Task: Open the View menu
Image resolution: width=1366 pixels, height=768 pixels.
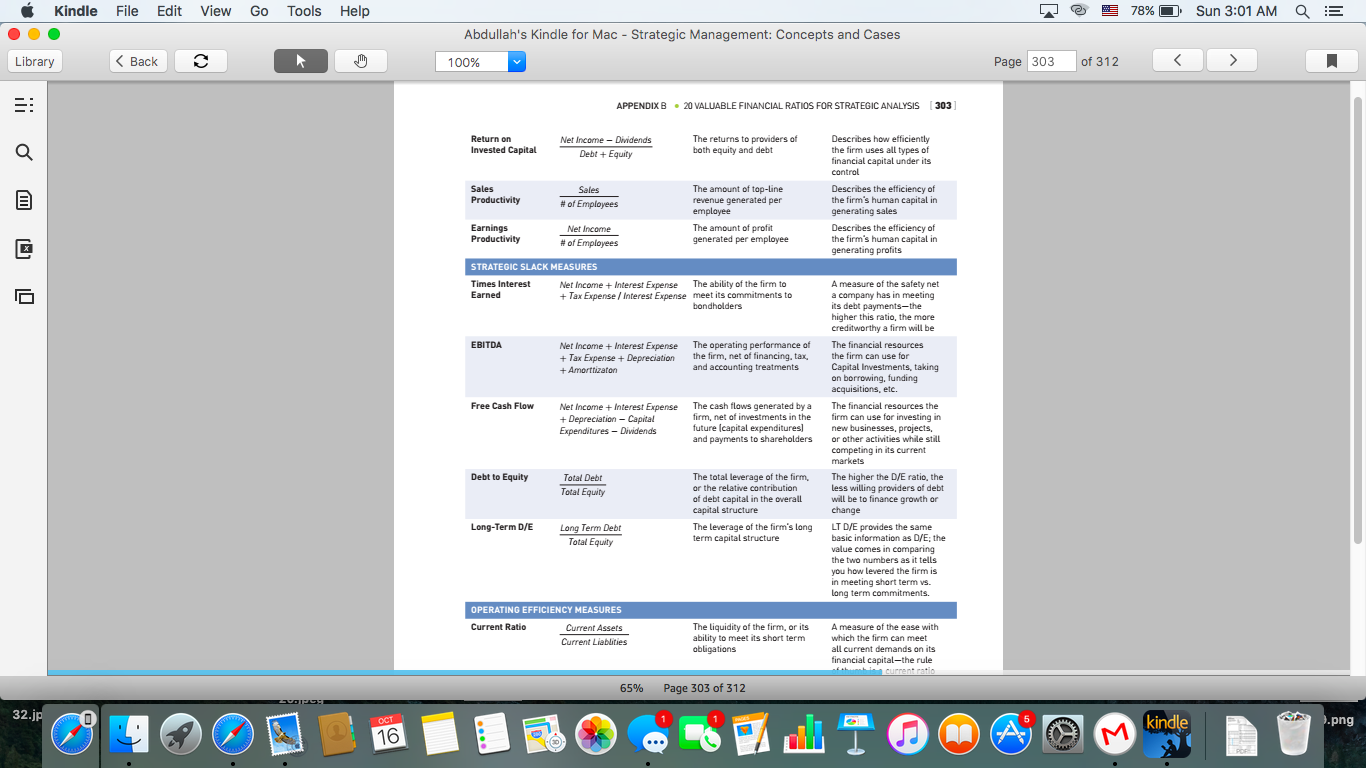Action: (215, 11)
